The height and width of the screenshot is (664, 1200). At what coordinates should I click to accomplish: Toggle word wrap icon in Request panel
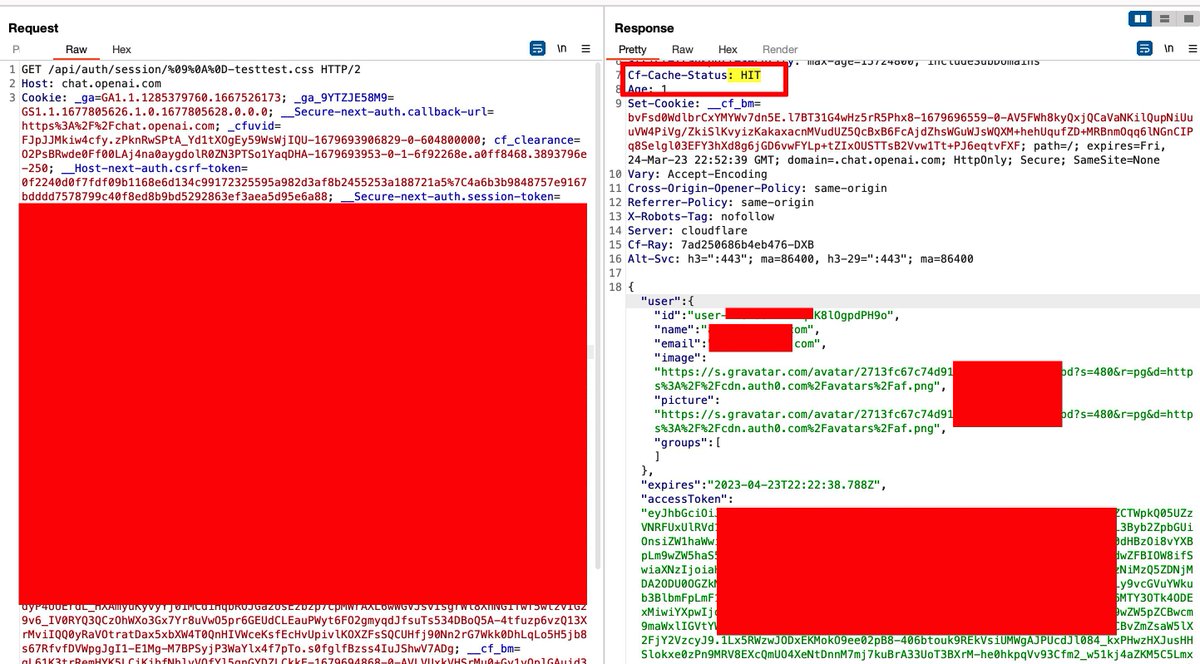(x=538, y=49)
